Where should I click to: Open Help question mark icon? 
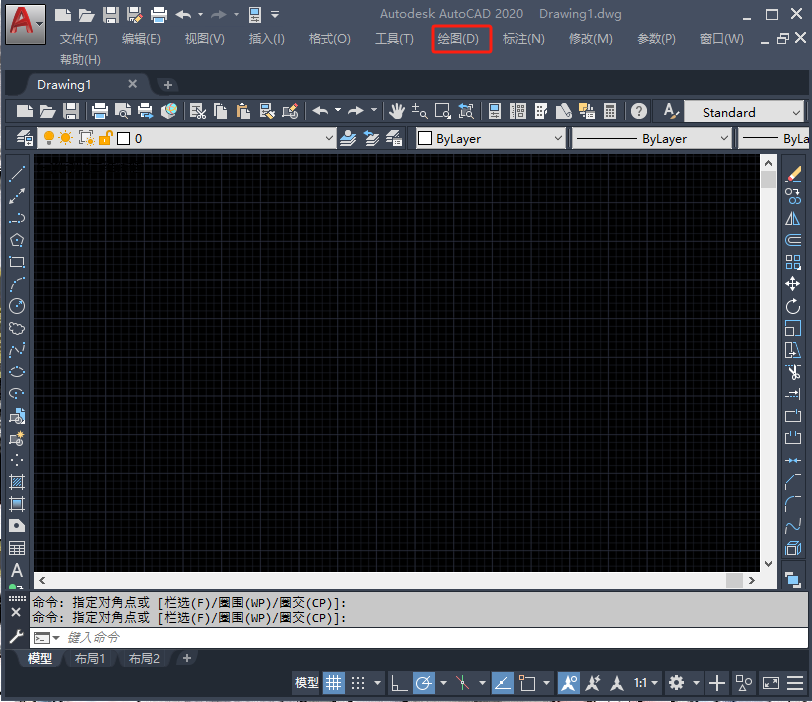pos(639,111)
